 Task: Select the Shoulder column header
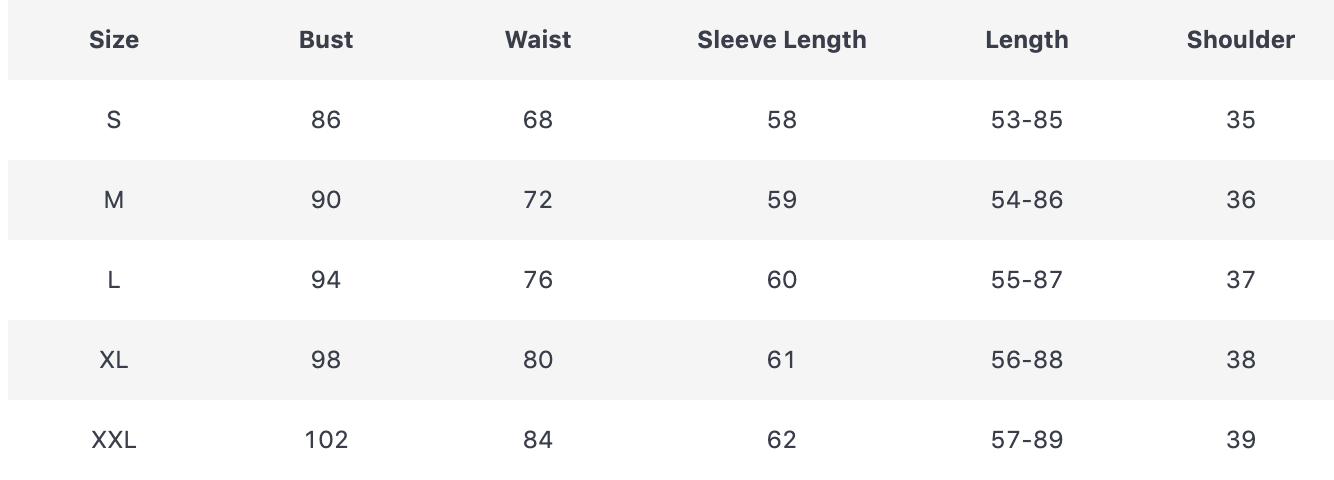(x=1241, y=40)
